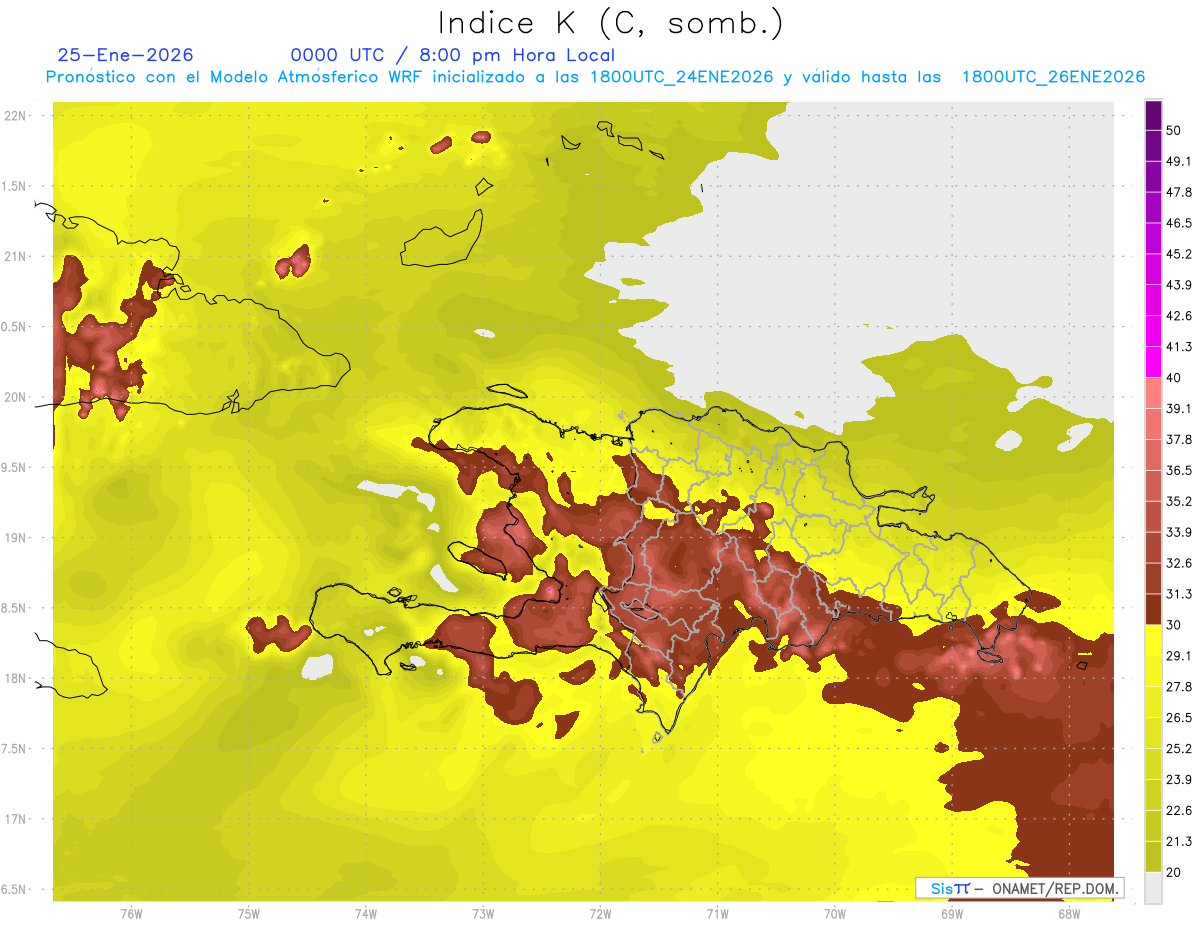Click the colorbar value "50"
This screenshot has height=927, width=1200.
(x=1174, y=130)
